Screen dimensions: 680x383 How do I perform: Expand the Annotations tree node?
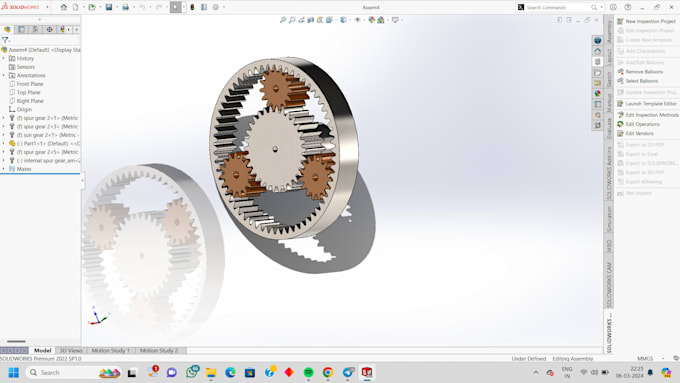(x=4, y=75)
